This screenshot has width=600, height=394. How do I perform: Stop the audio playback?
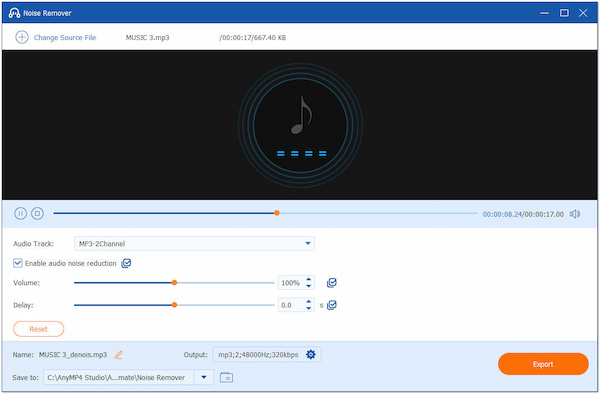(x=38, y=213)
